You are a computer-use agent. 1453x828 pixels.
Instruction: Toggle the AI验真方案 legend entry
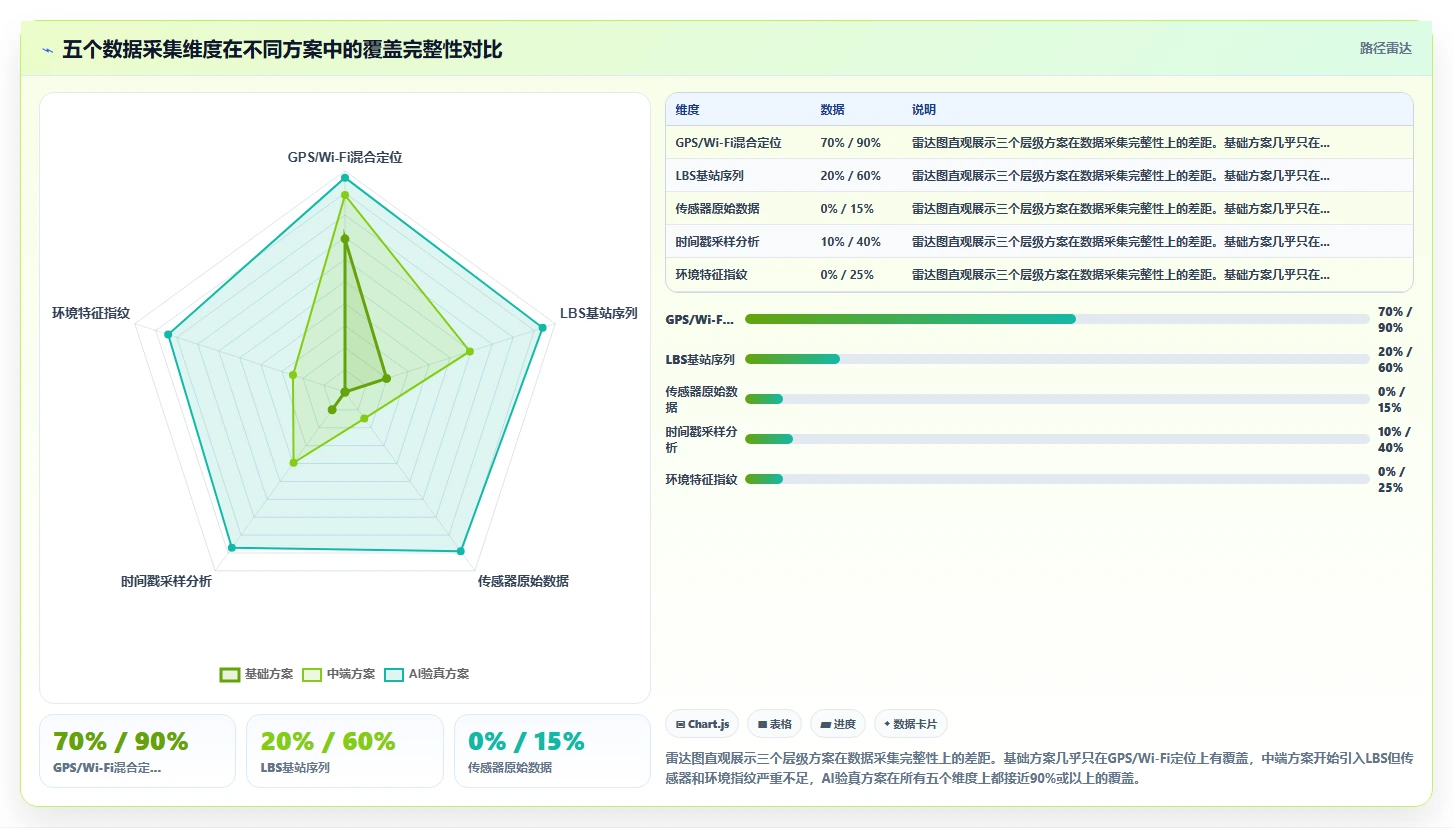pyautogui.click(x=427, y=674)
